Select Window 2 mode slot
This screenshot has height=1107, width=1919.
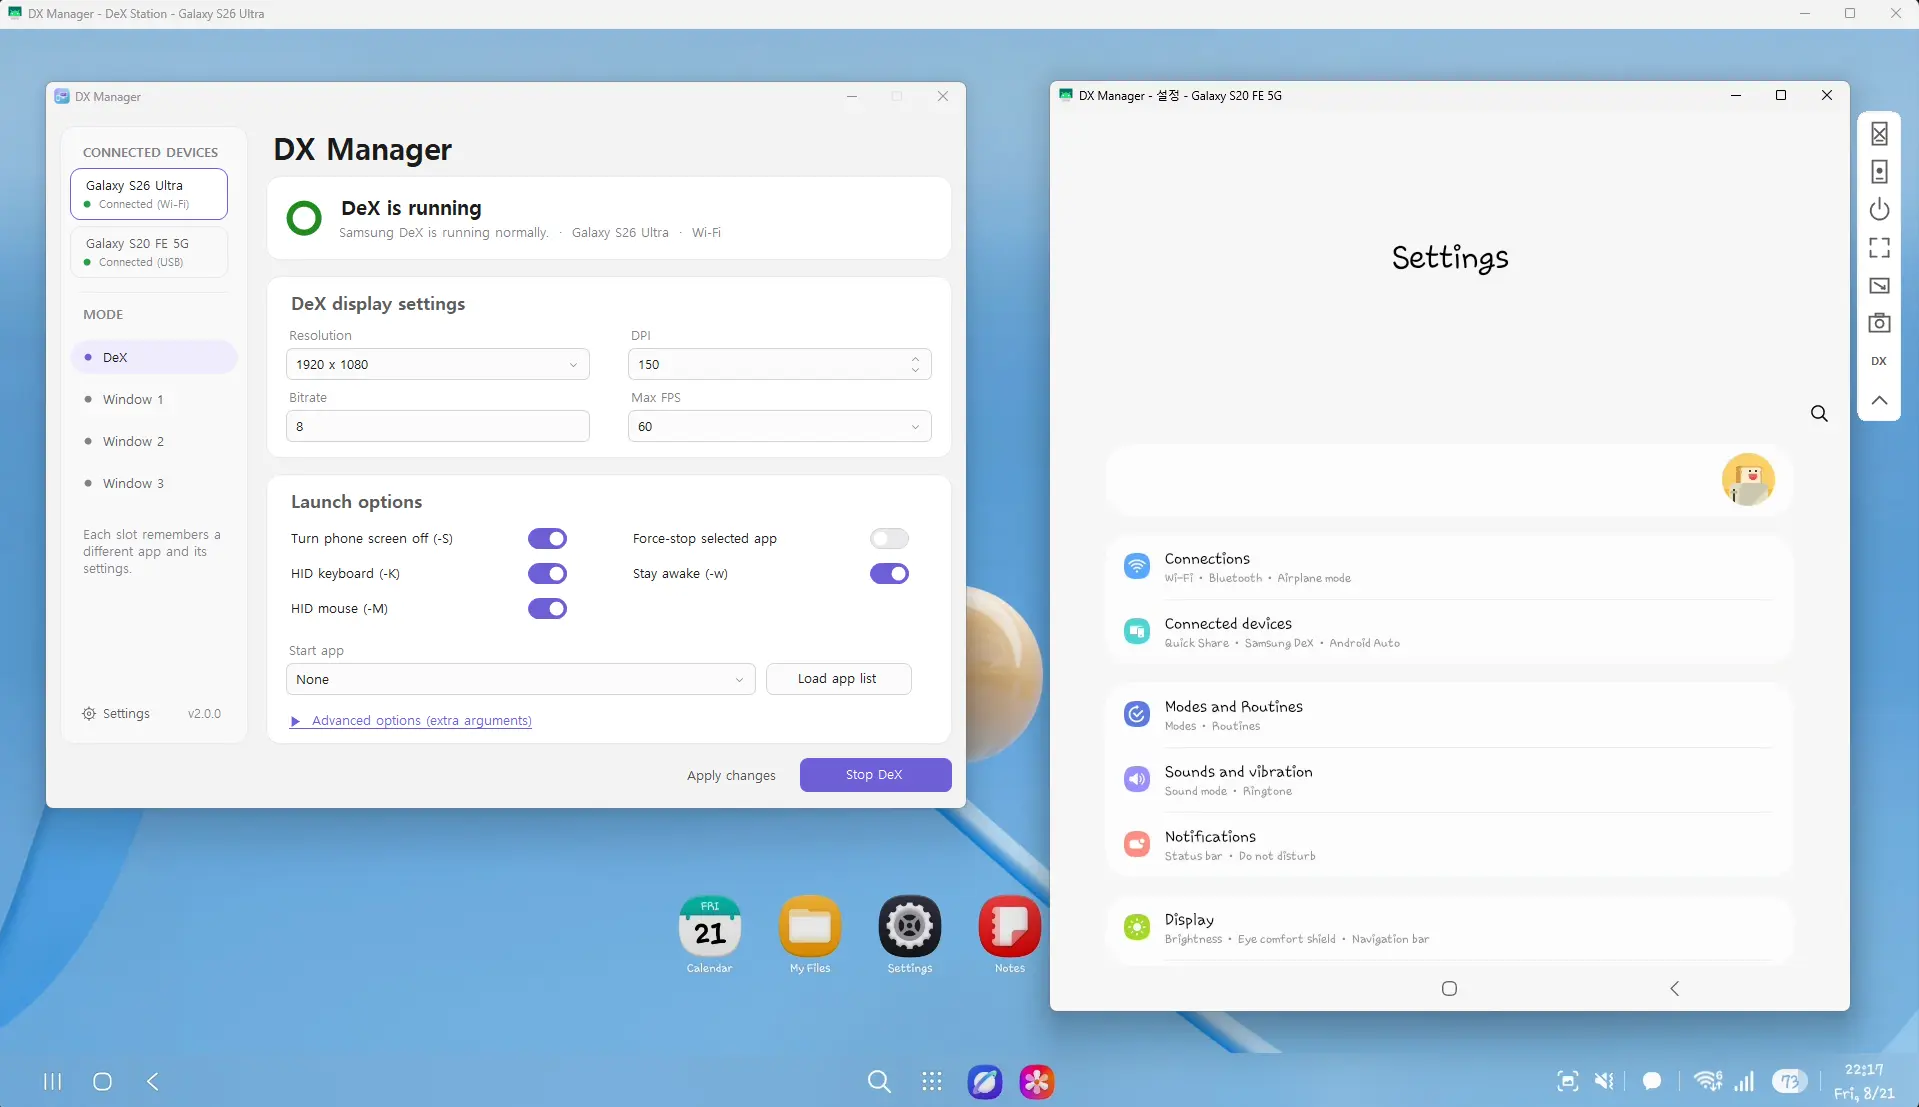pos(154,441)
